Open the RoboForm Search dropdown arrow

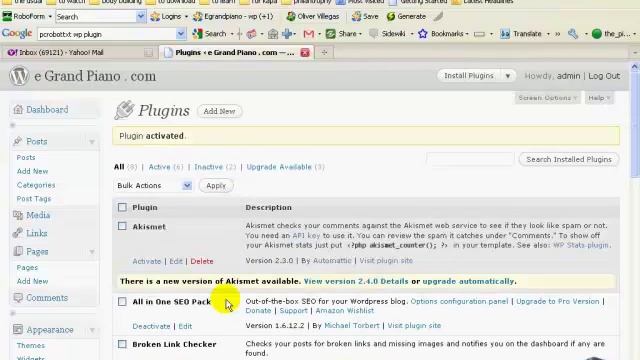coord(140,16)
